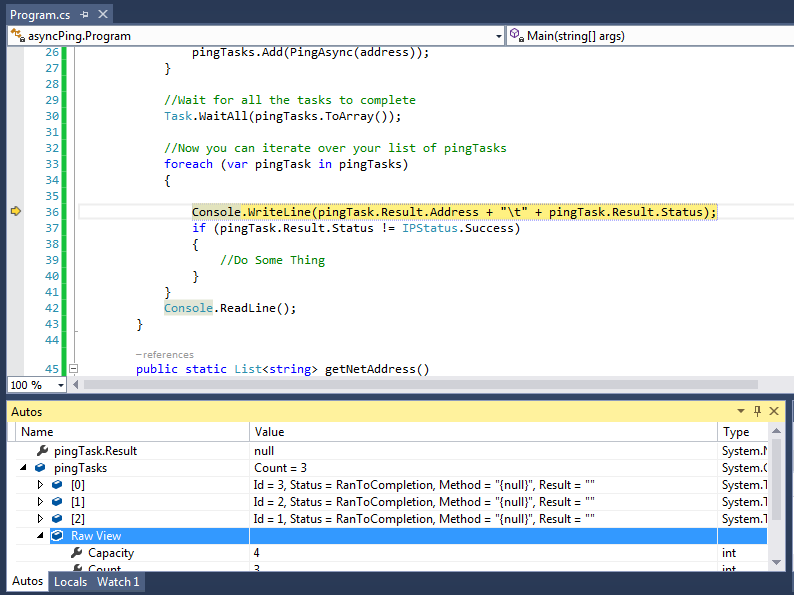Click the Autos panel auto-hide pin icon

click(757, 411)
